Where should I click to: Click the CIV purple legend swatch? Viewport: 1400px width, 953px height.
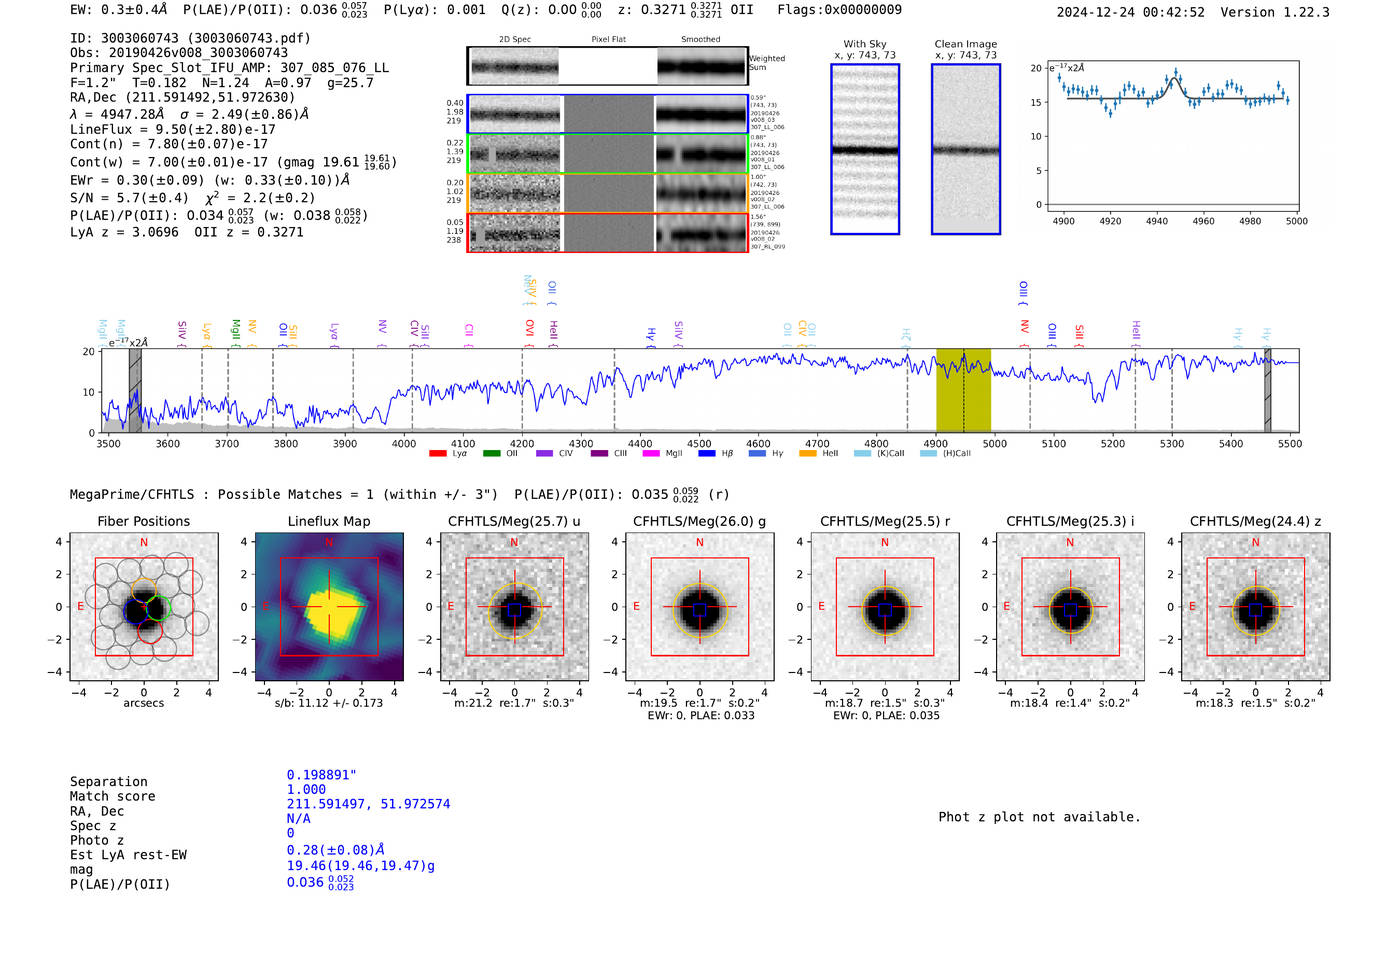pos(544,453)
